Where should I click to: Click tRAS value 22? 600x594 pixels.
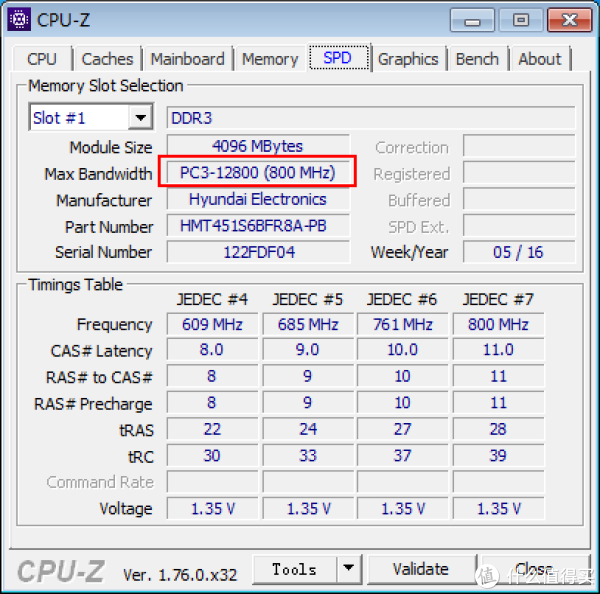pyautogui.click(x=212, y=429)
